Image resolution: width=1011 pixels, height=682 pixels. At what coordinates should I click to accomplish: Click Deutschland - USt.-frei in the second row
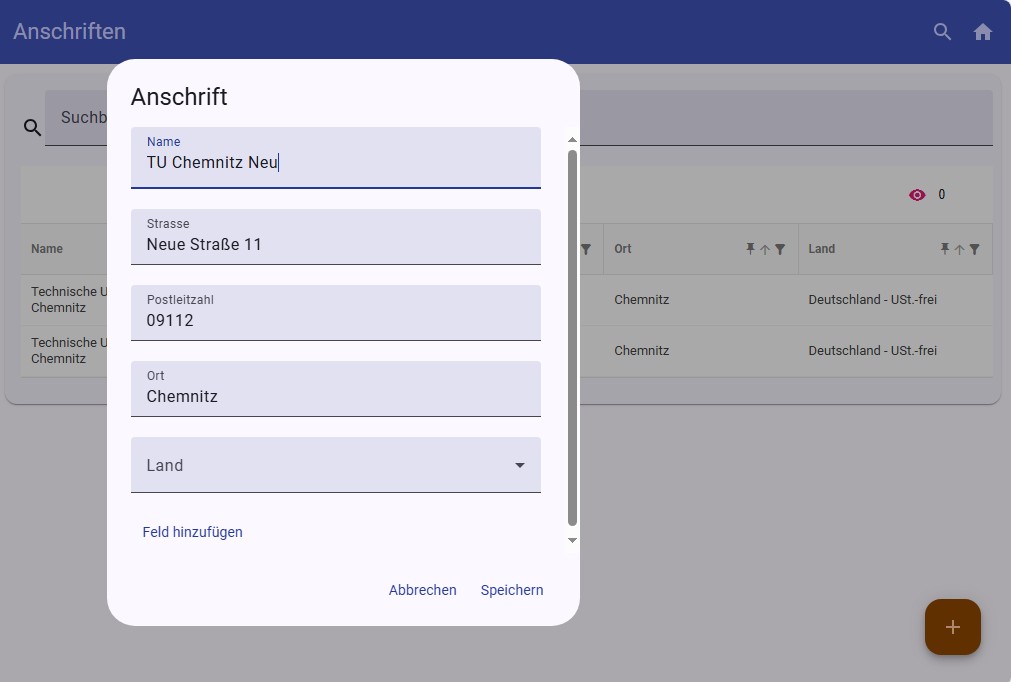872,351
